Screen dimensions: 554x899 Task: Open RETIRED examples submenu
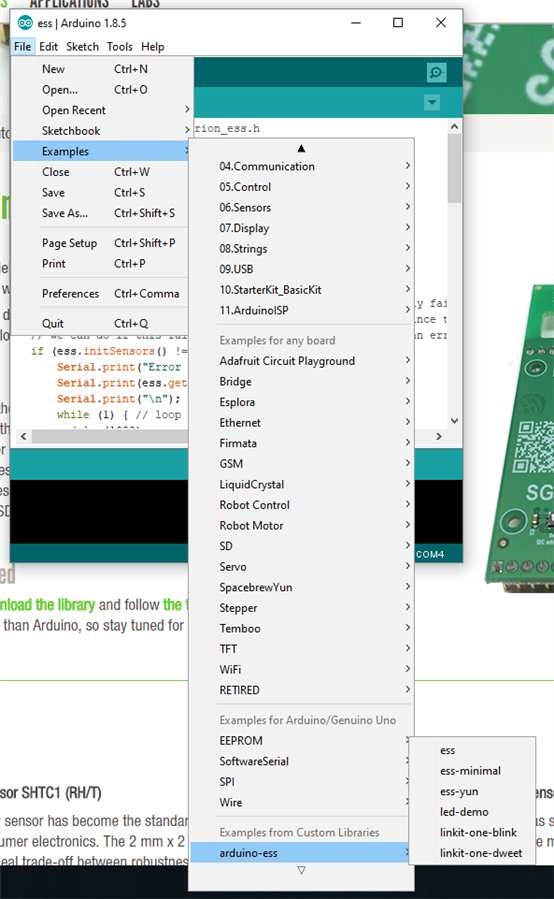301,690
